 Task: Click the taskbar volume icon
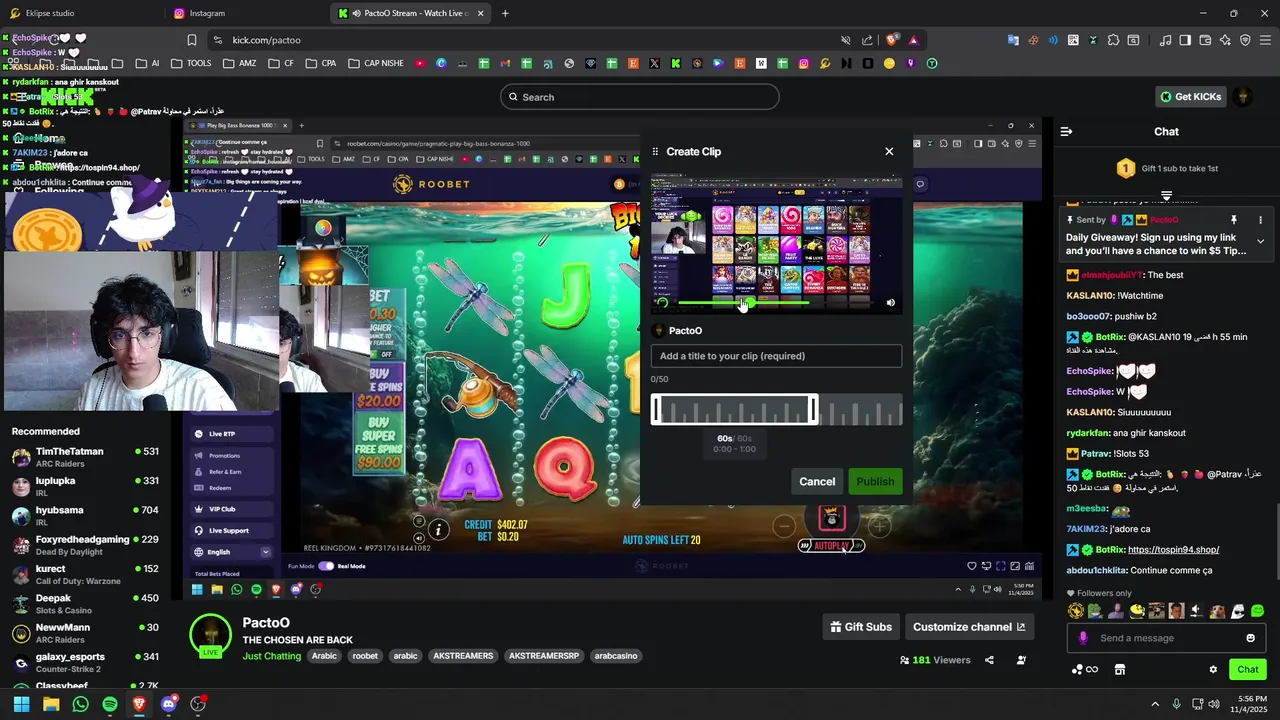[1214, 704]
